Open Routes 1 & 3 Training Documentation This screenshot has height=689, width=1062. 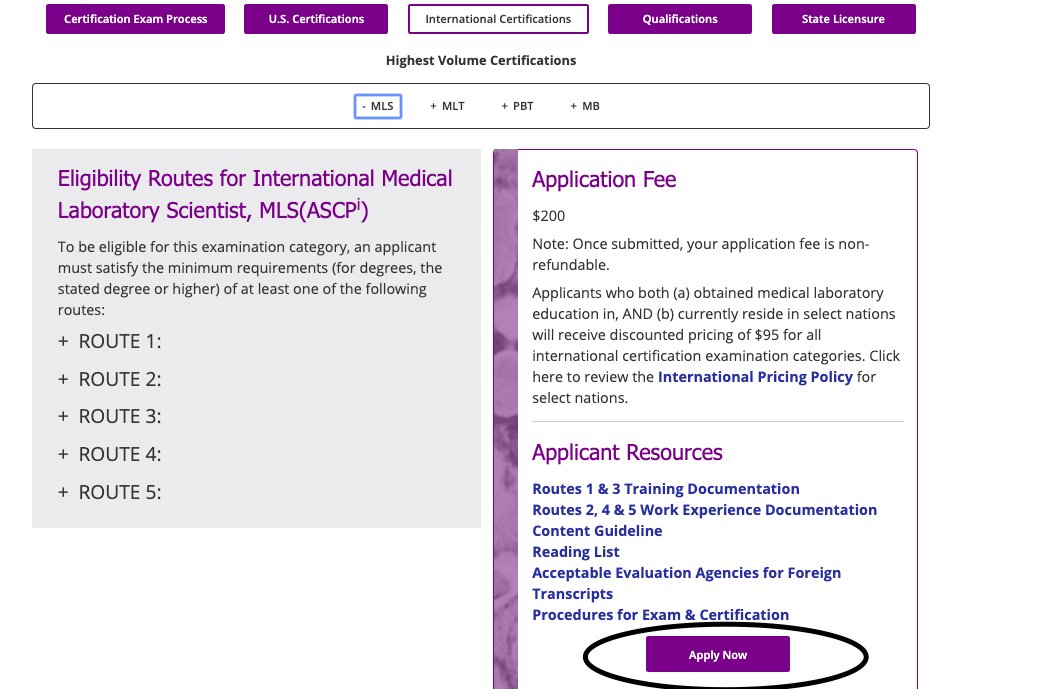click(x=666, y=489)
